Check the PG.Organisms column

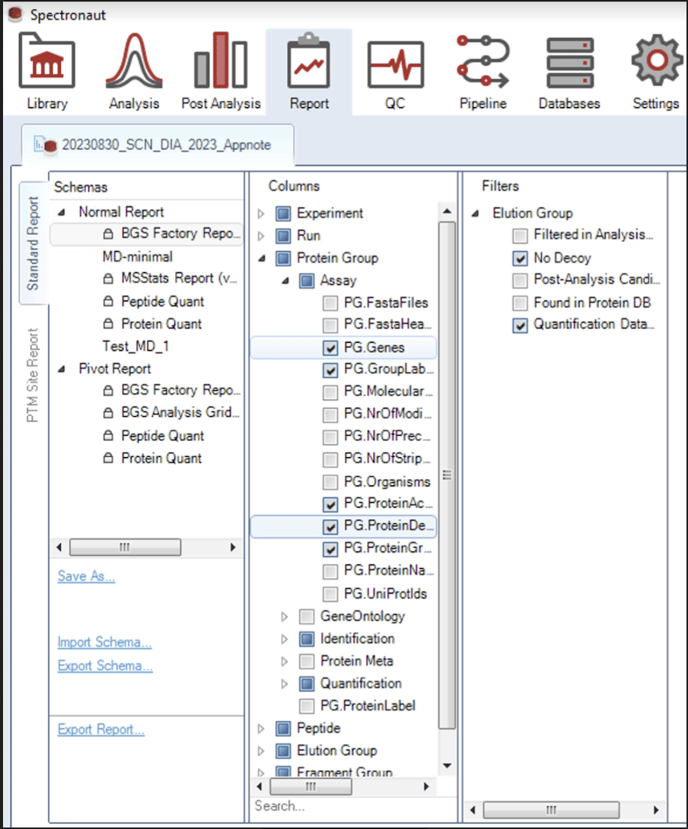(331, 482)
